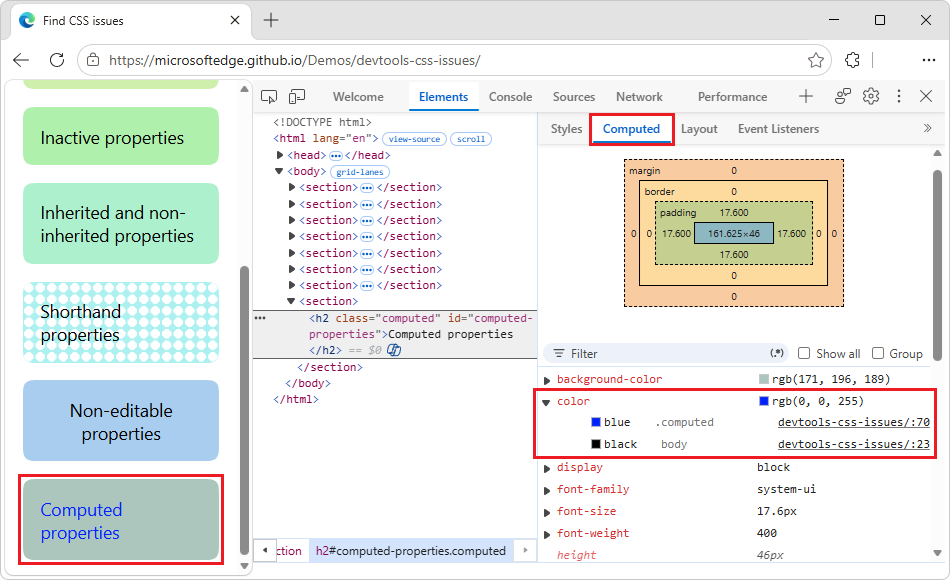Image resolution: width=950 pixels, height=580 pixels.
Task: Click the Inactive properties card
Action: [x=121, y=136]
